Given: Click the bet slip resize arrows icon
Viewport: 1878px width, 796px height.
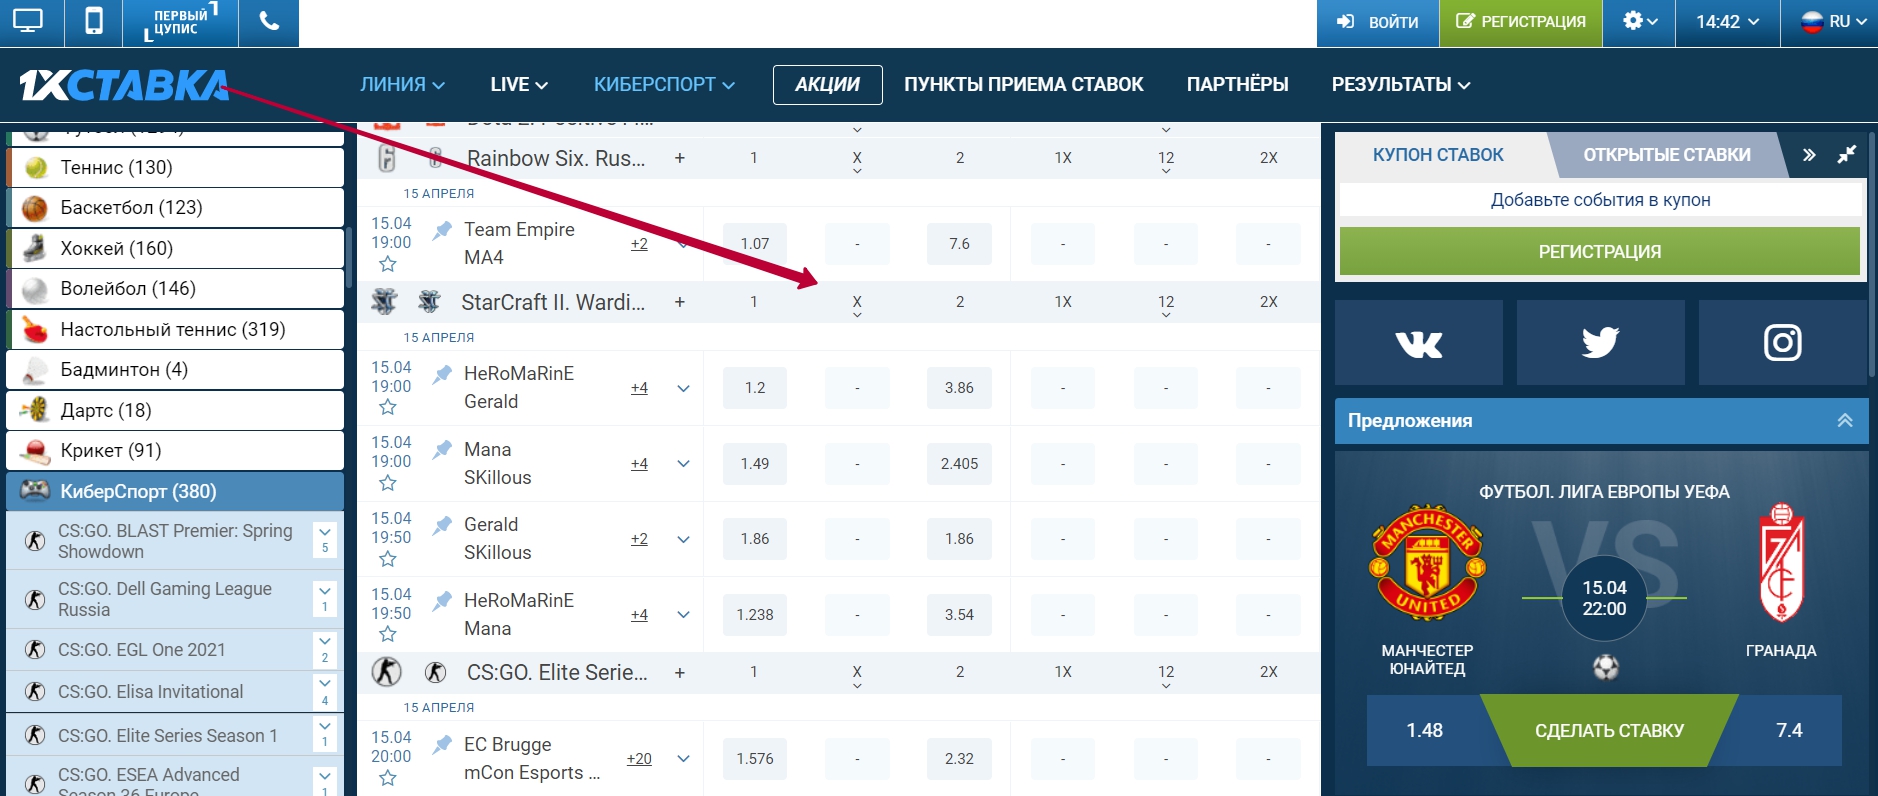Looking at the screenshot, I should [1847, 155].
